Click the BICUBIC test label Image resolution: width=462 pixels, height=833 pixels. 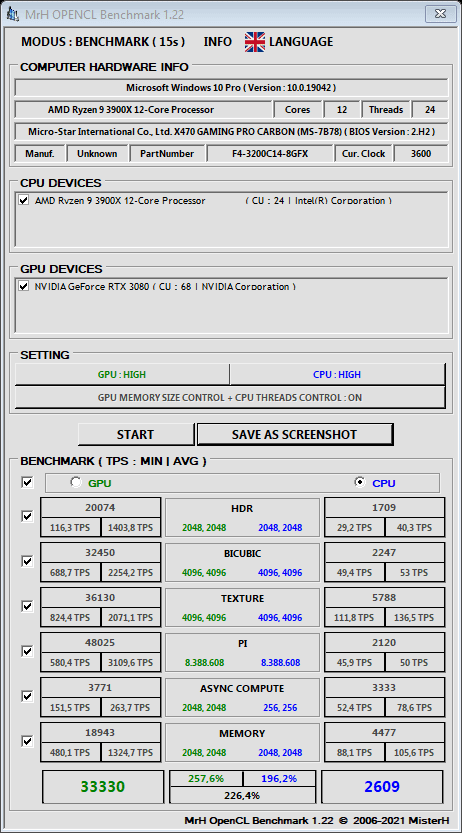point(242,554)
